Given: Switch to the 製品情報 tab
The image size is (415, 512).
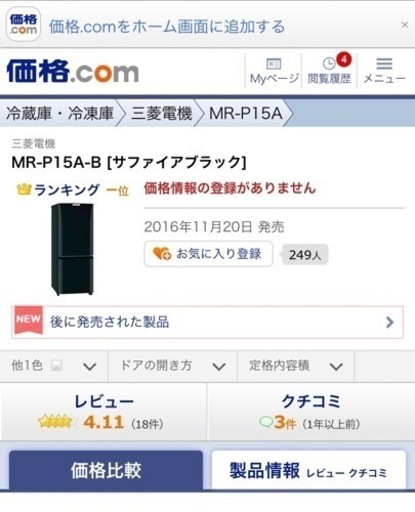Looking at the screenshot, I should (309, 470).
